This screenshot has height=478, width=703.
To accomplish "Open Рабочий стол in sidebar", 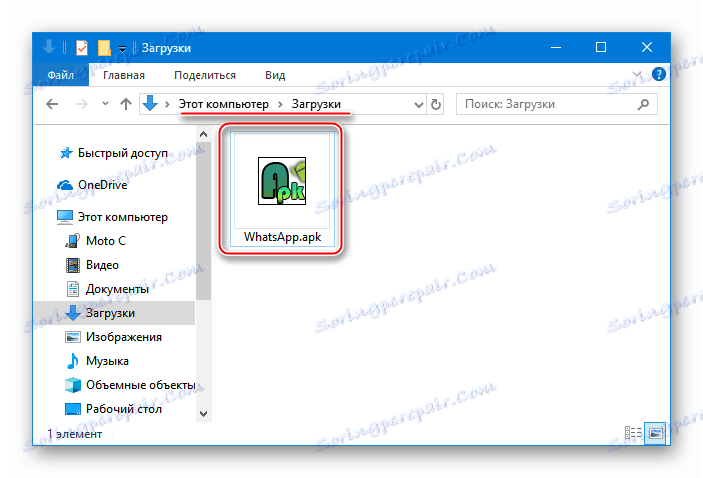I will [x=124, y=409].
